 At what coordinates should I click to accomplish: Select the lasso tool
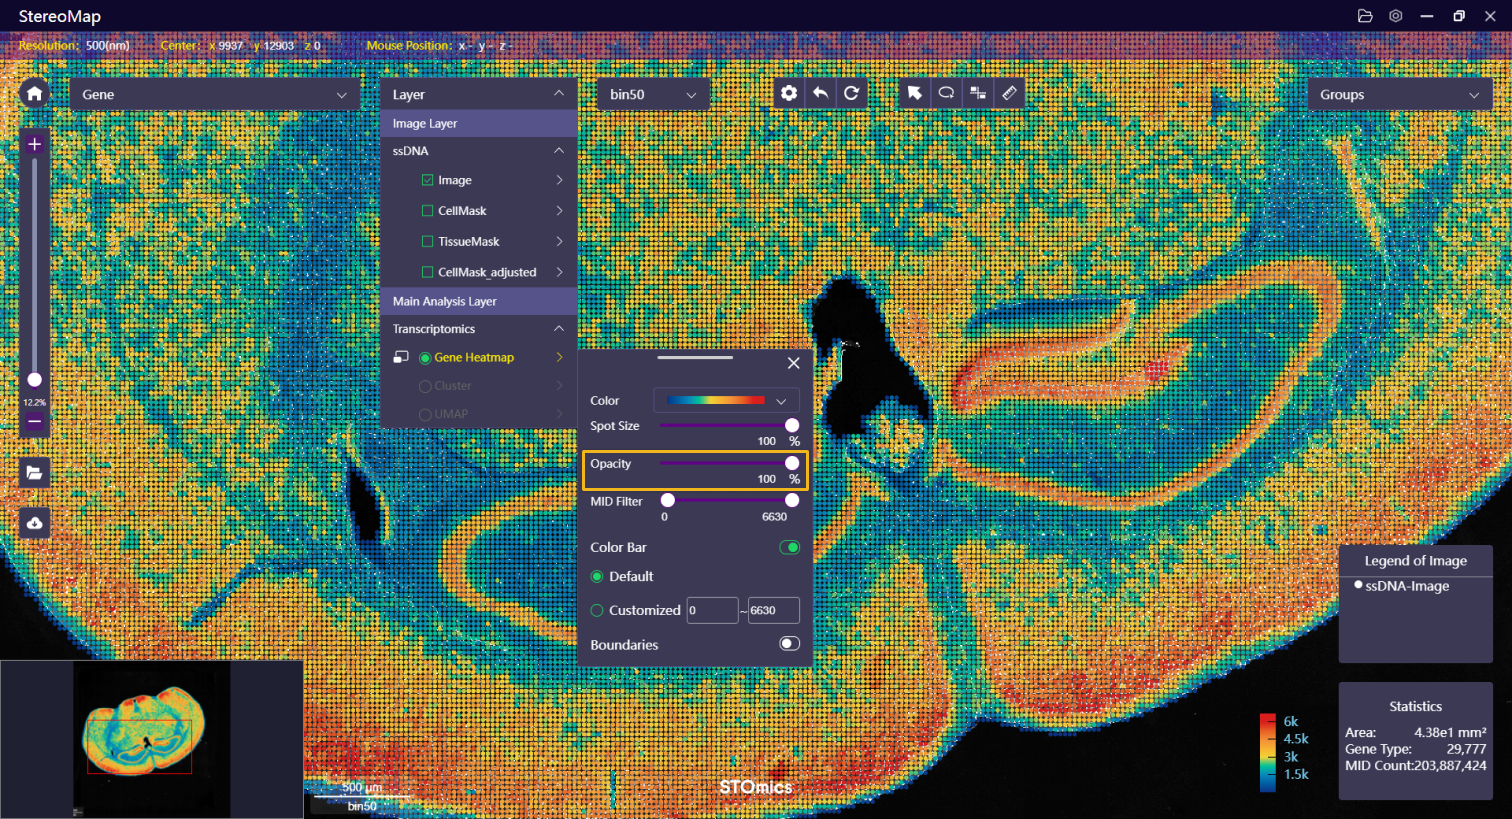click(946, 93)
